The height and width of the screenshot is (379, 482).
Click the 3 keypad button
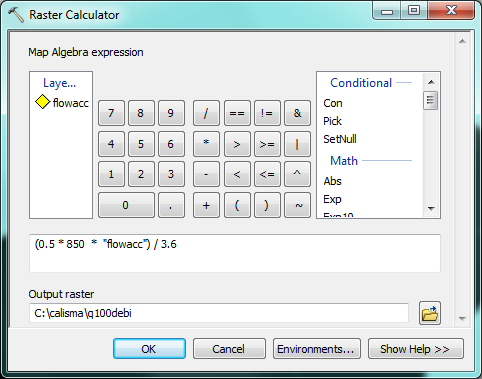(171, 174)
